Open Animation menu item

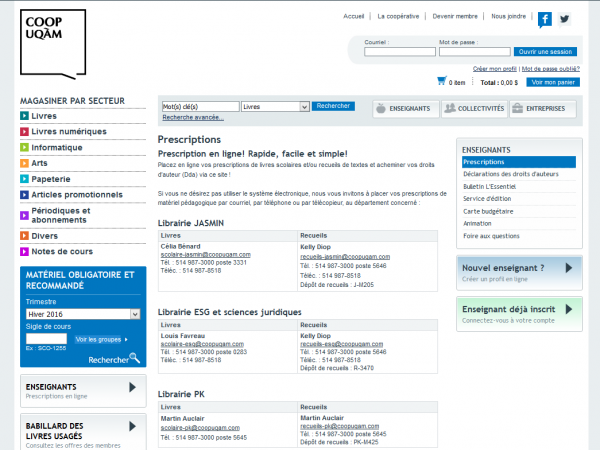coord(477,223)
